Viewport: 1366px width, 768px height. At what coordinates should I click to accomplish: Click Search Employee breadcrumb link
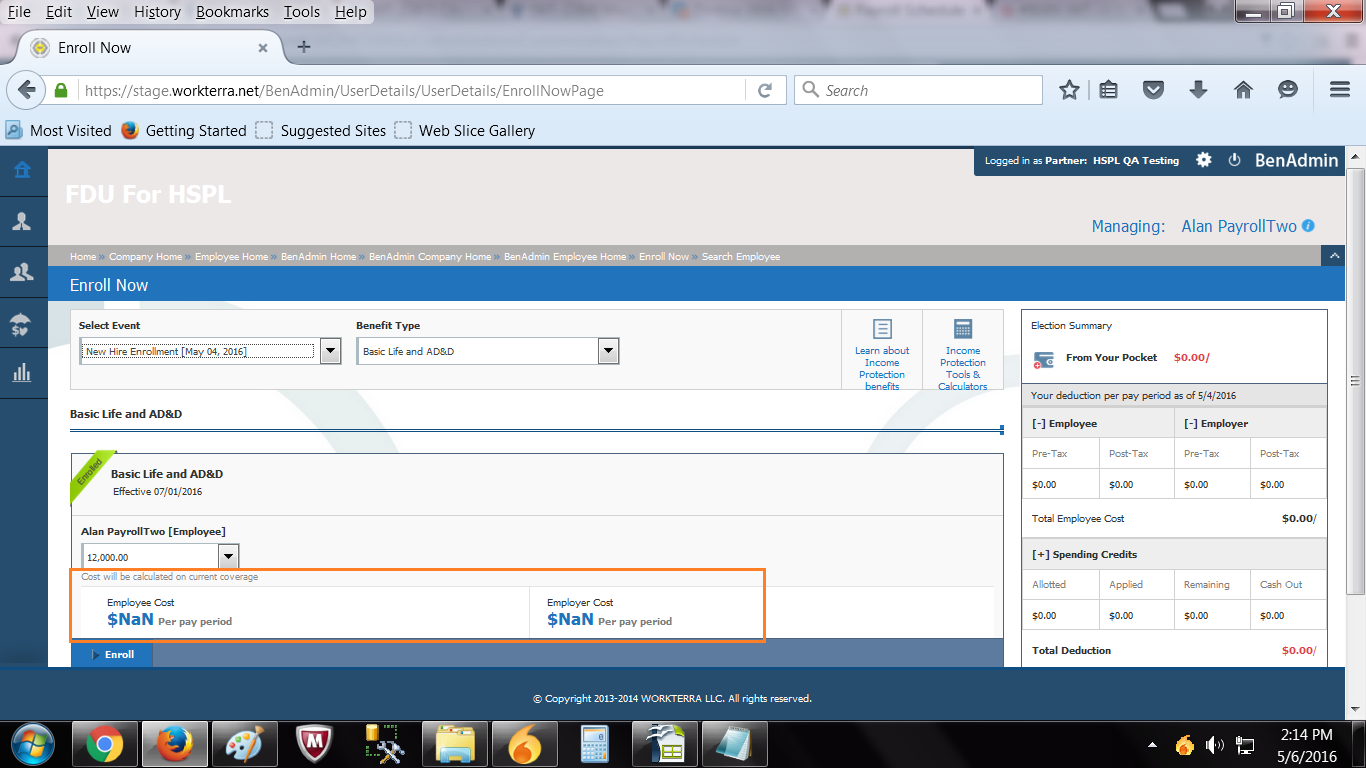click(740, 257)
